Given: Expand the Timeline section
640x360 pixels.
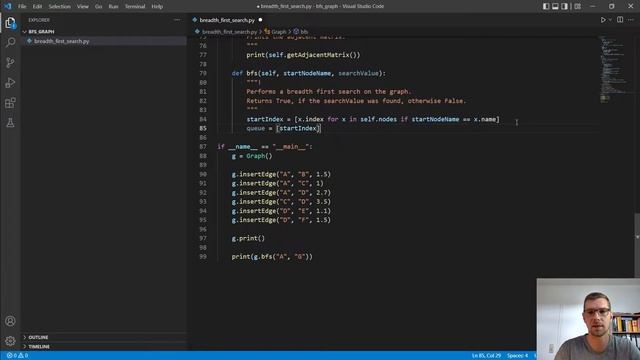Looking at the screenshot, I should point(39,347).
